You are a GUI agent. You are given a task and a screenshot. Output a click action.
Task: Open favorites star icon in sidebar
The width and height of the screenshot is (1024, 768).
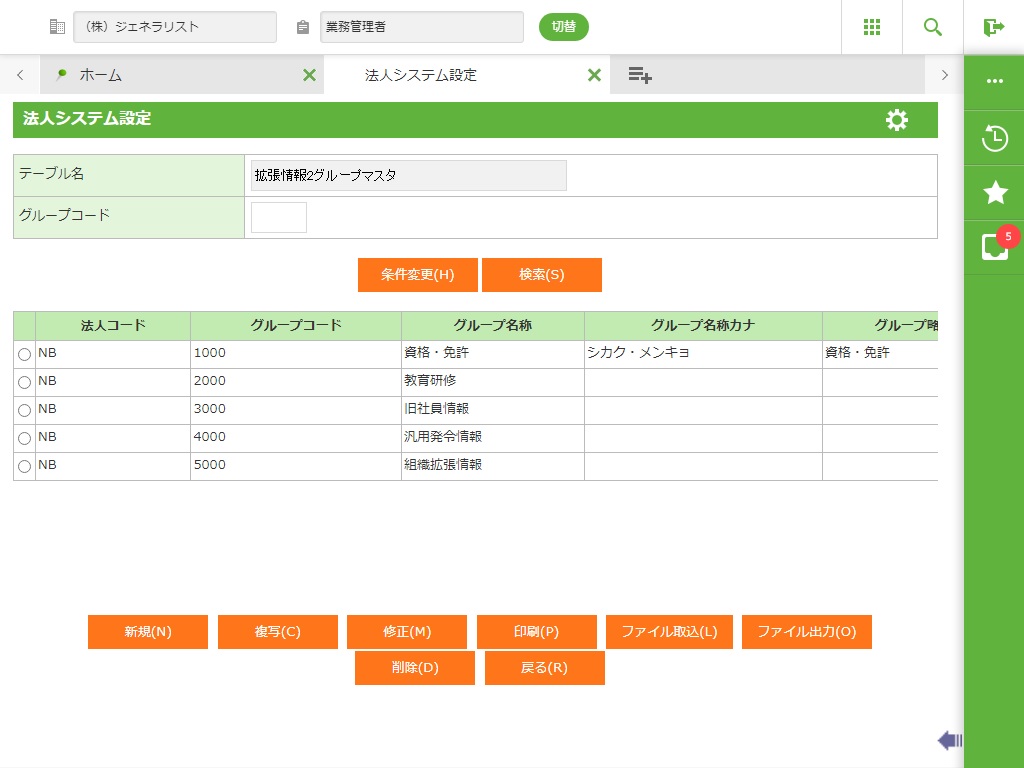pyautogui.click(x=995, y=193)
